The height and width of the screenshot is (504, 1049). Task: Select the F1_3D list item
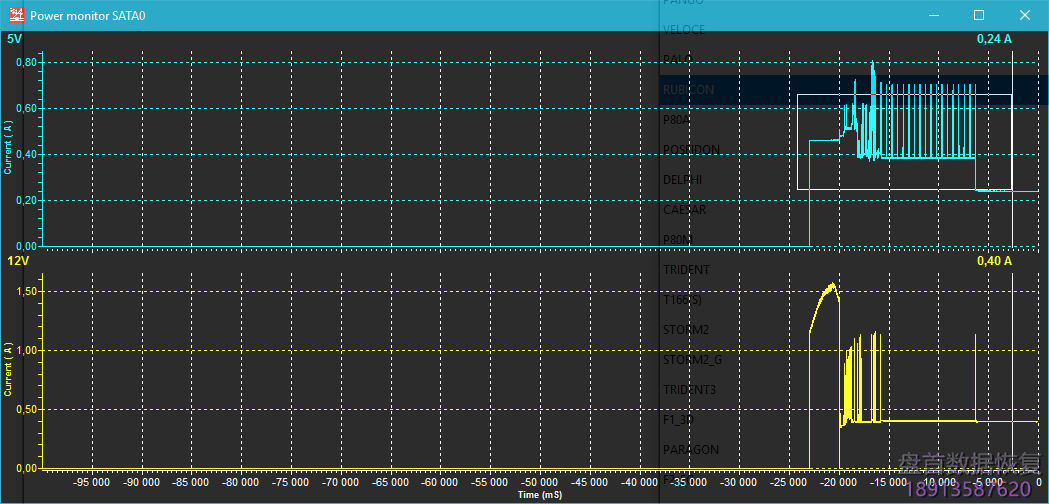pos(678,420)
